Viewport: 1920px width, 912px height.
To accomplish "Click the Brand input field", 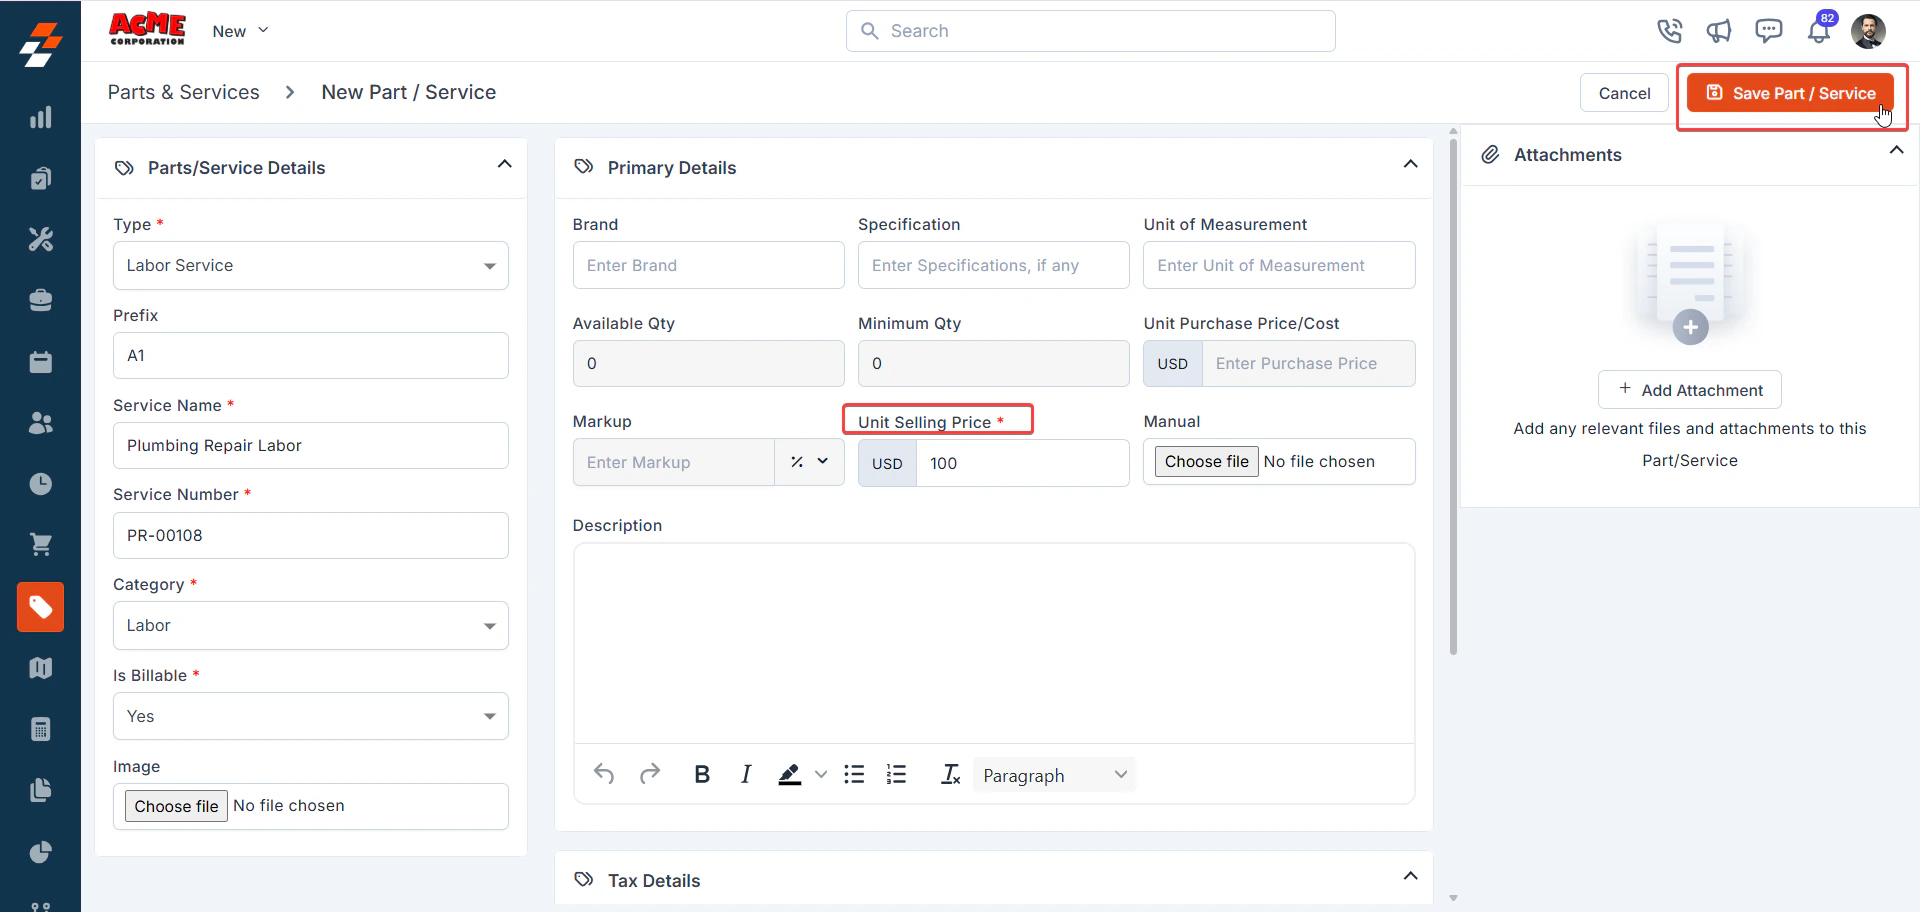I will [708, 265].
